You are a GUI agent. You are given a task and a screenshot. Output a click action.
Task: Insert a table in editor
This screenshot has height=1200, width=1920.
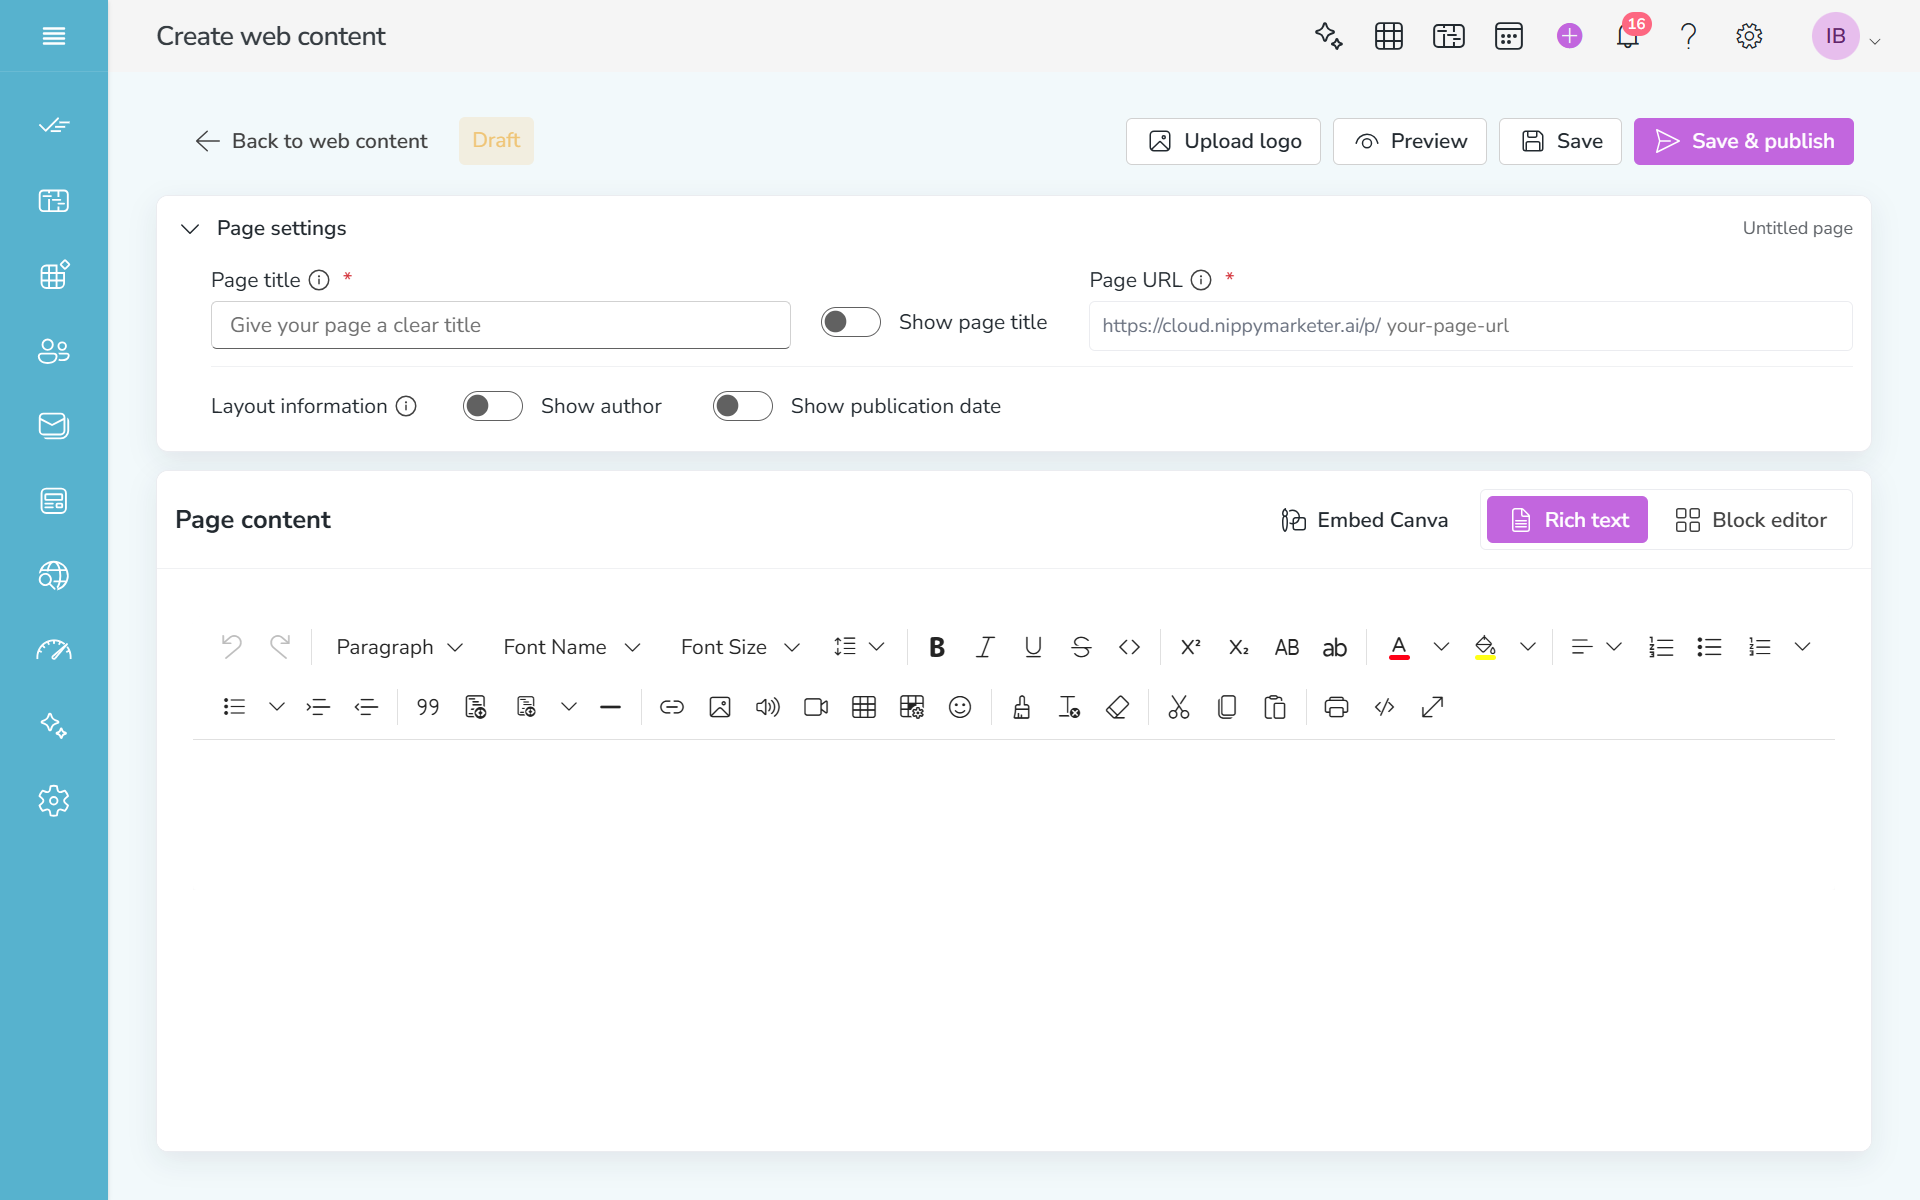click(x=864, y=707)
